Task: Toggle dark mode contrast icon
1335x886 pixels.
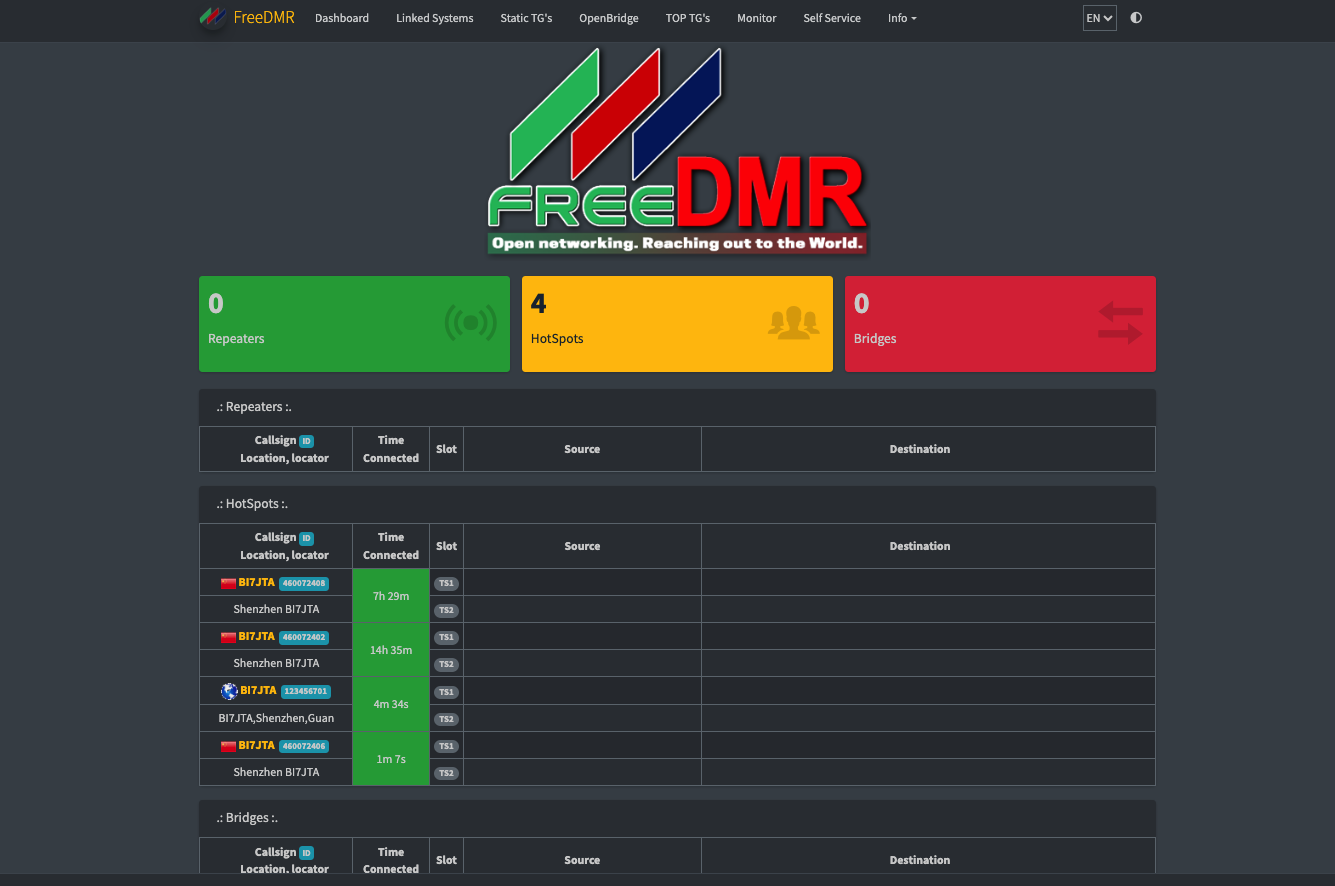Action: click(x=1136, y=18)
